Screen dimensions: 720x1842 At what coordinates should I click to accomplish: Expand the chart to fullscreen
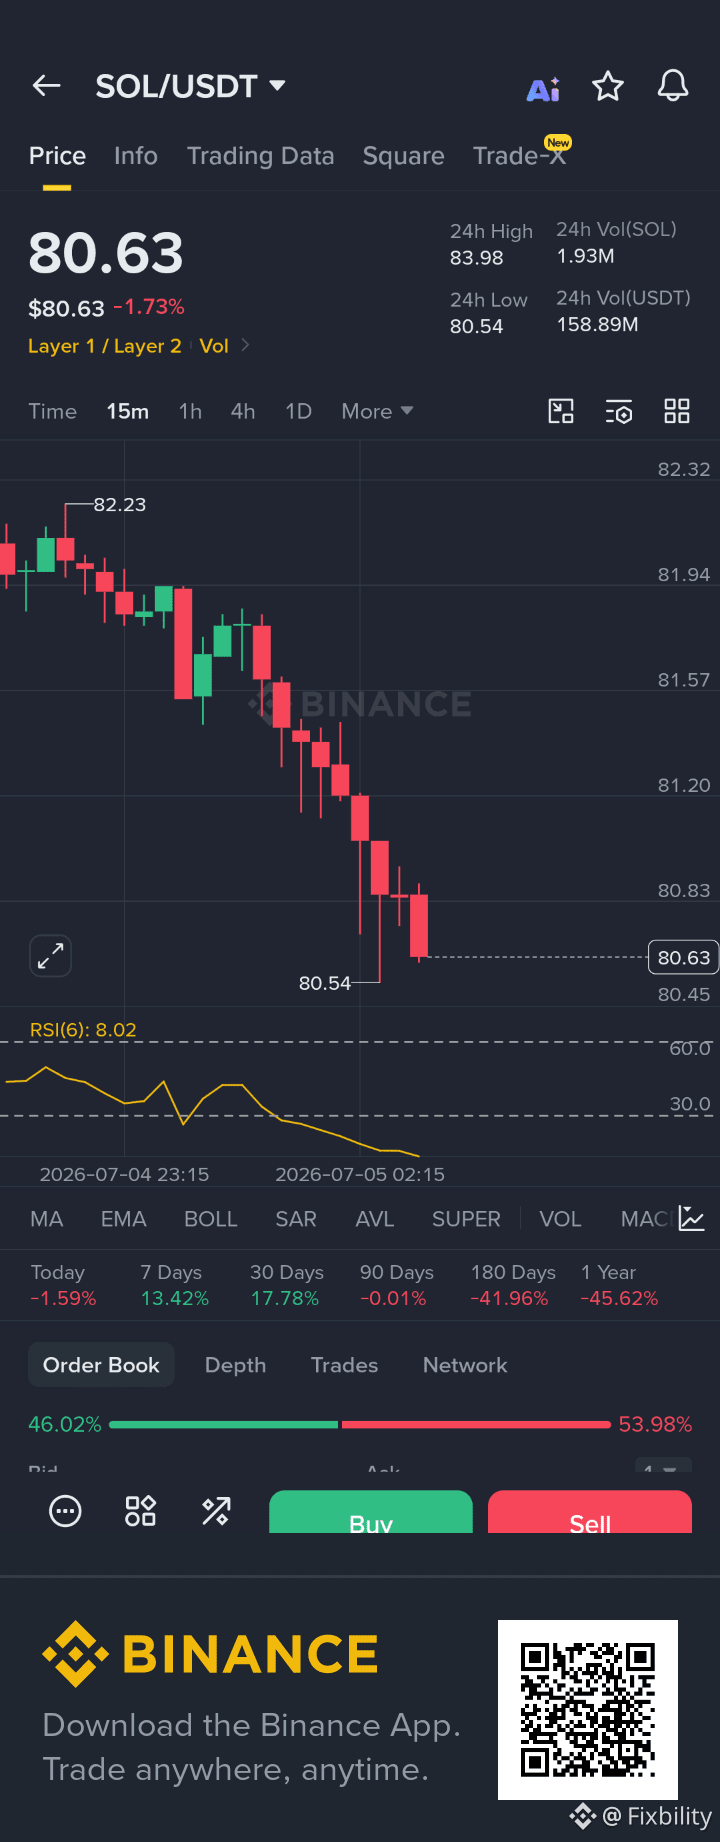click(x=50, y=956)
